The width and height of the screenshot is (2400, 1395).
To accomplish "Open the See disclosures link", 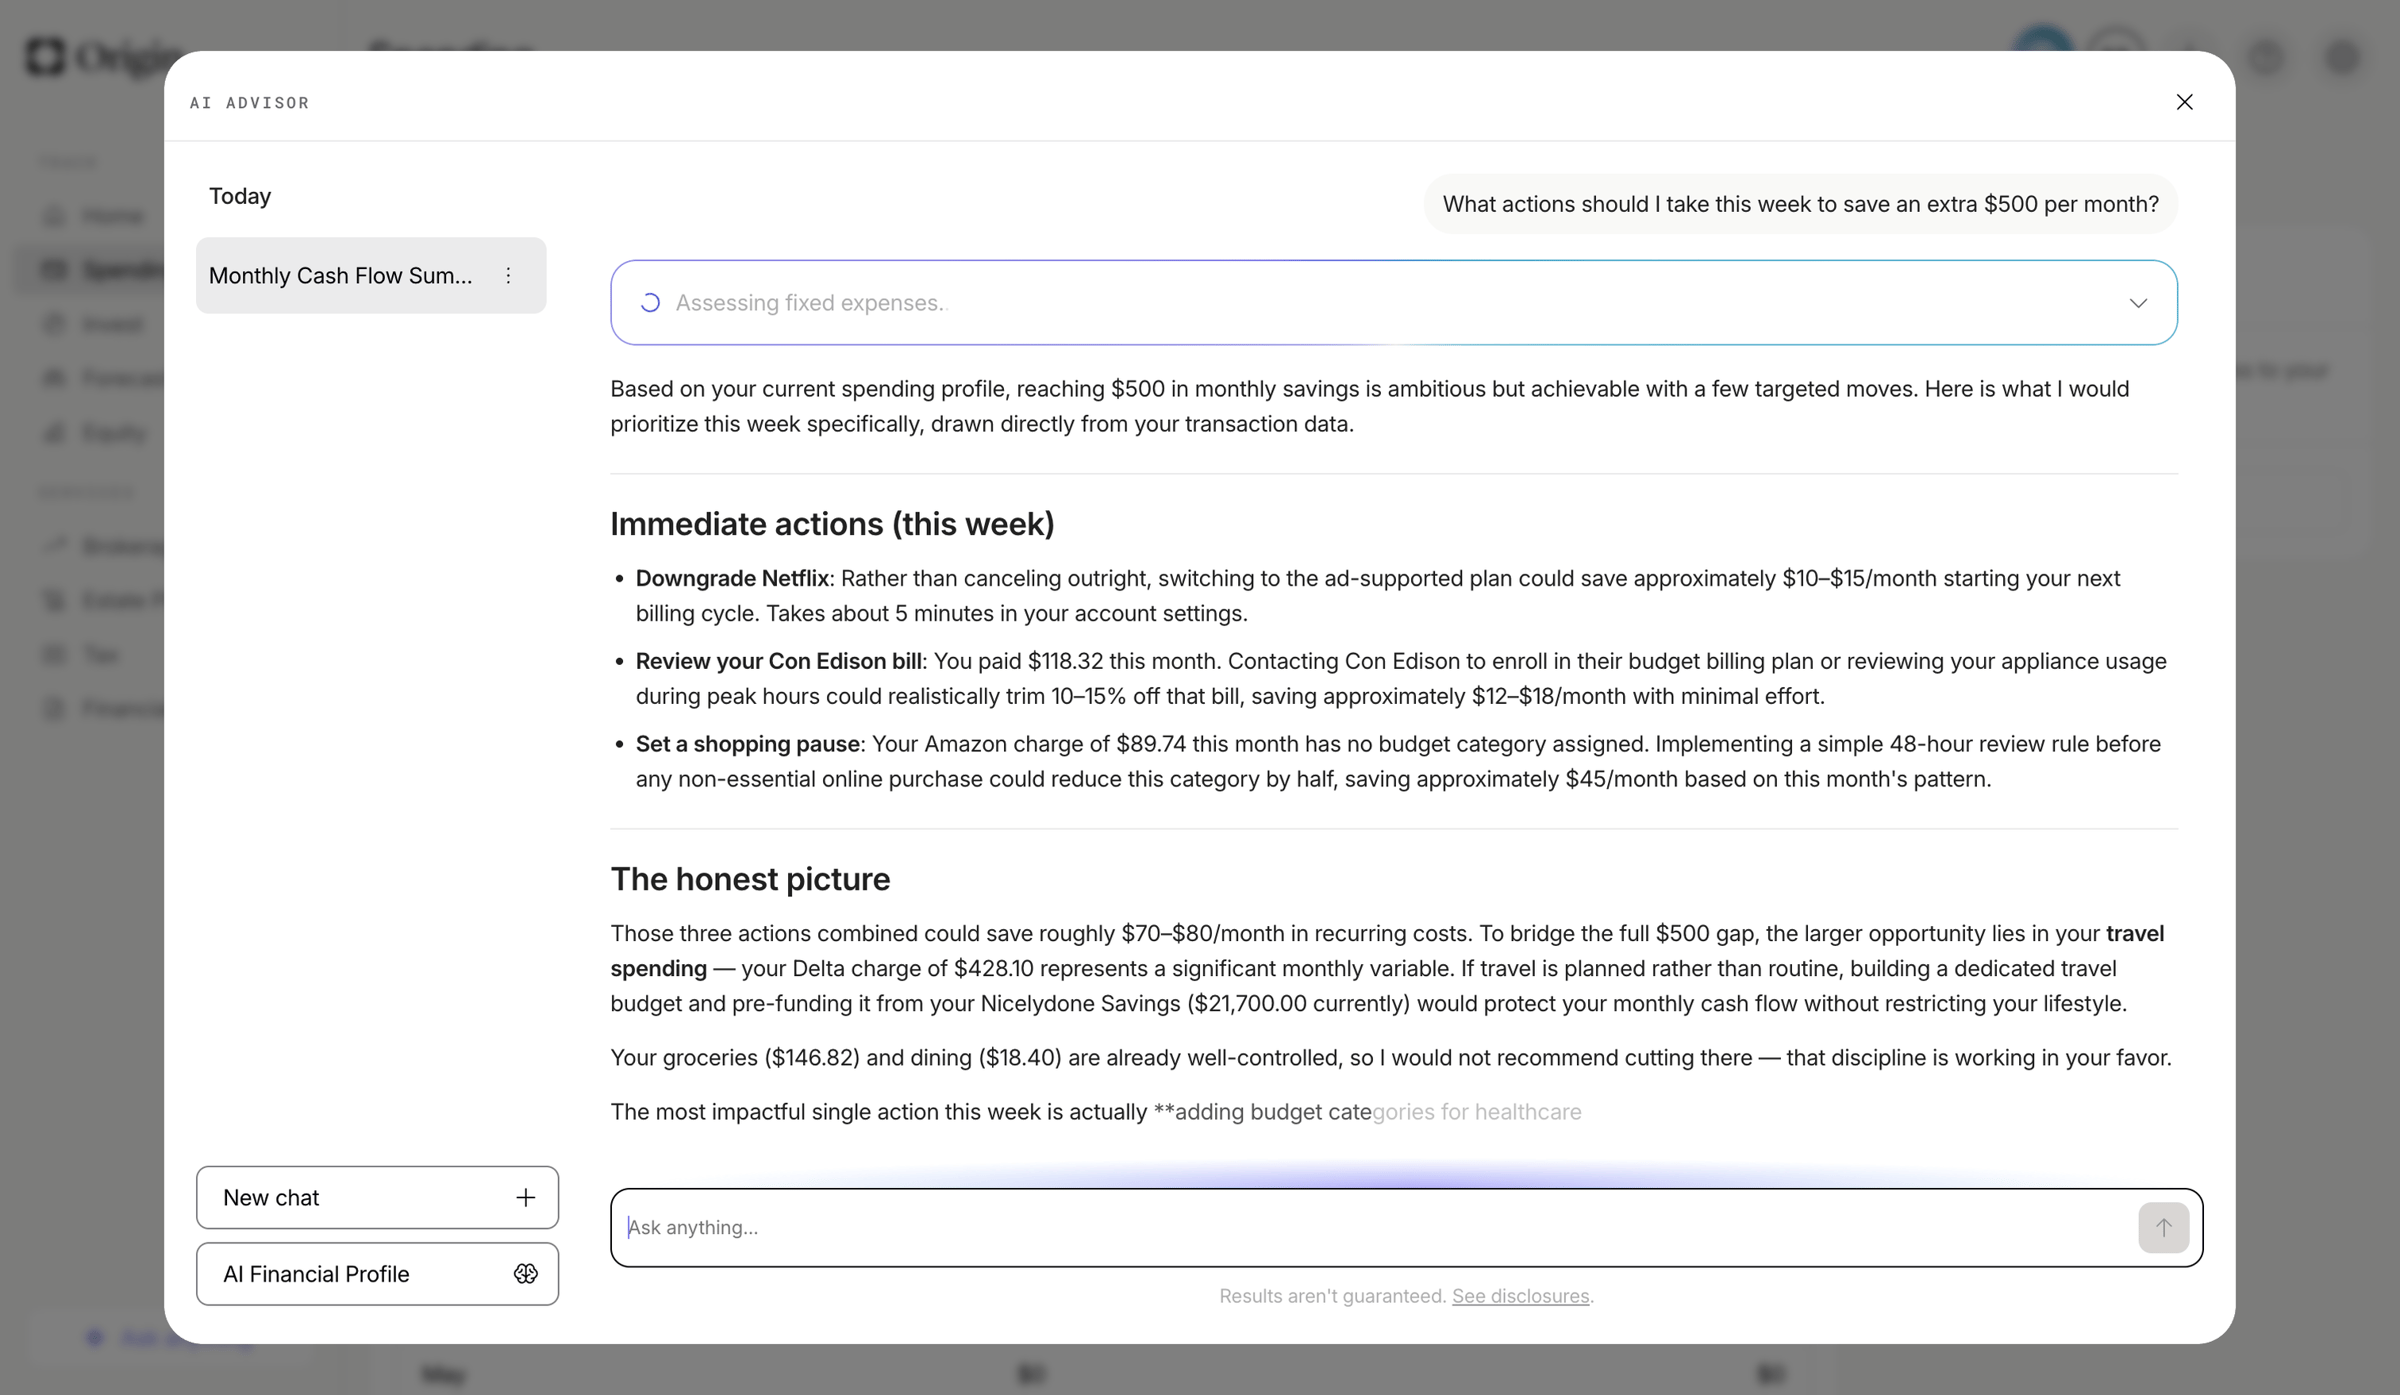I will coord(1520,1295).
